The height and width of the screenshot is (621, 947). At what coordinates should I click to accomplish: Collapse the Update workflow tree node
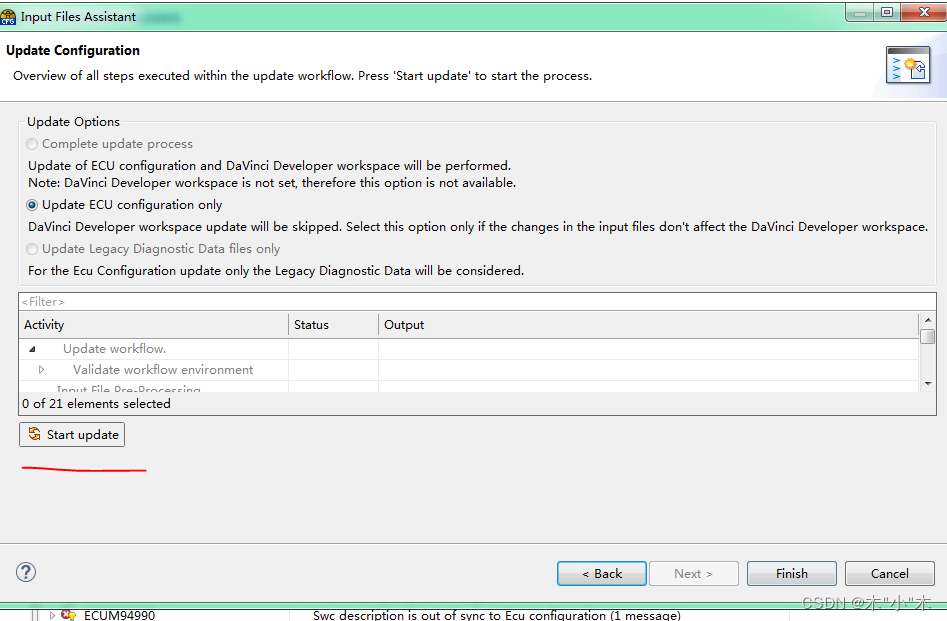[33, 349]
